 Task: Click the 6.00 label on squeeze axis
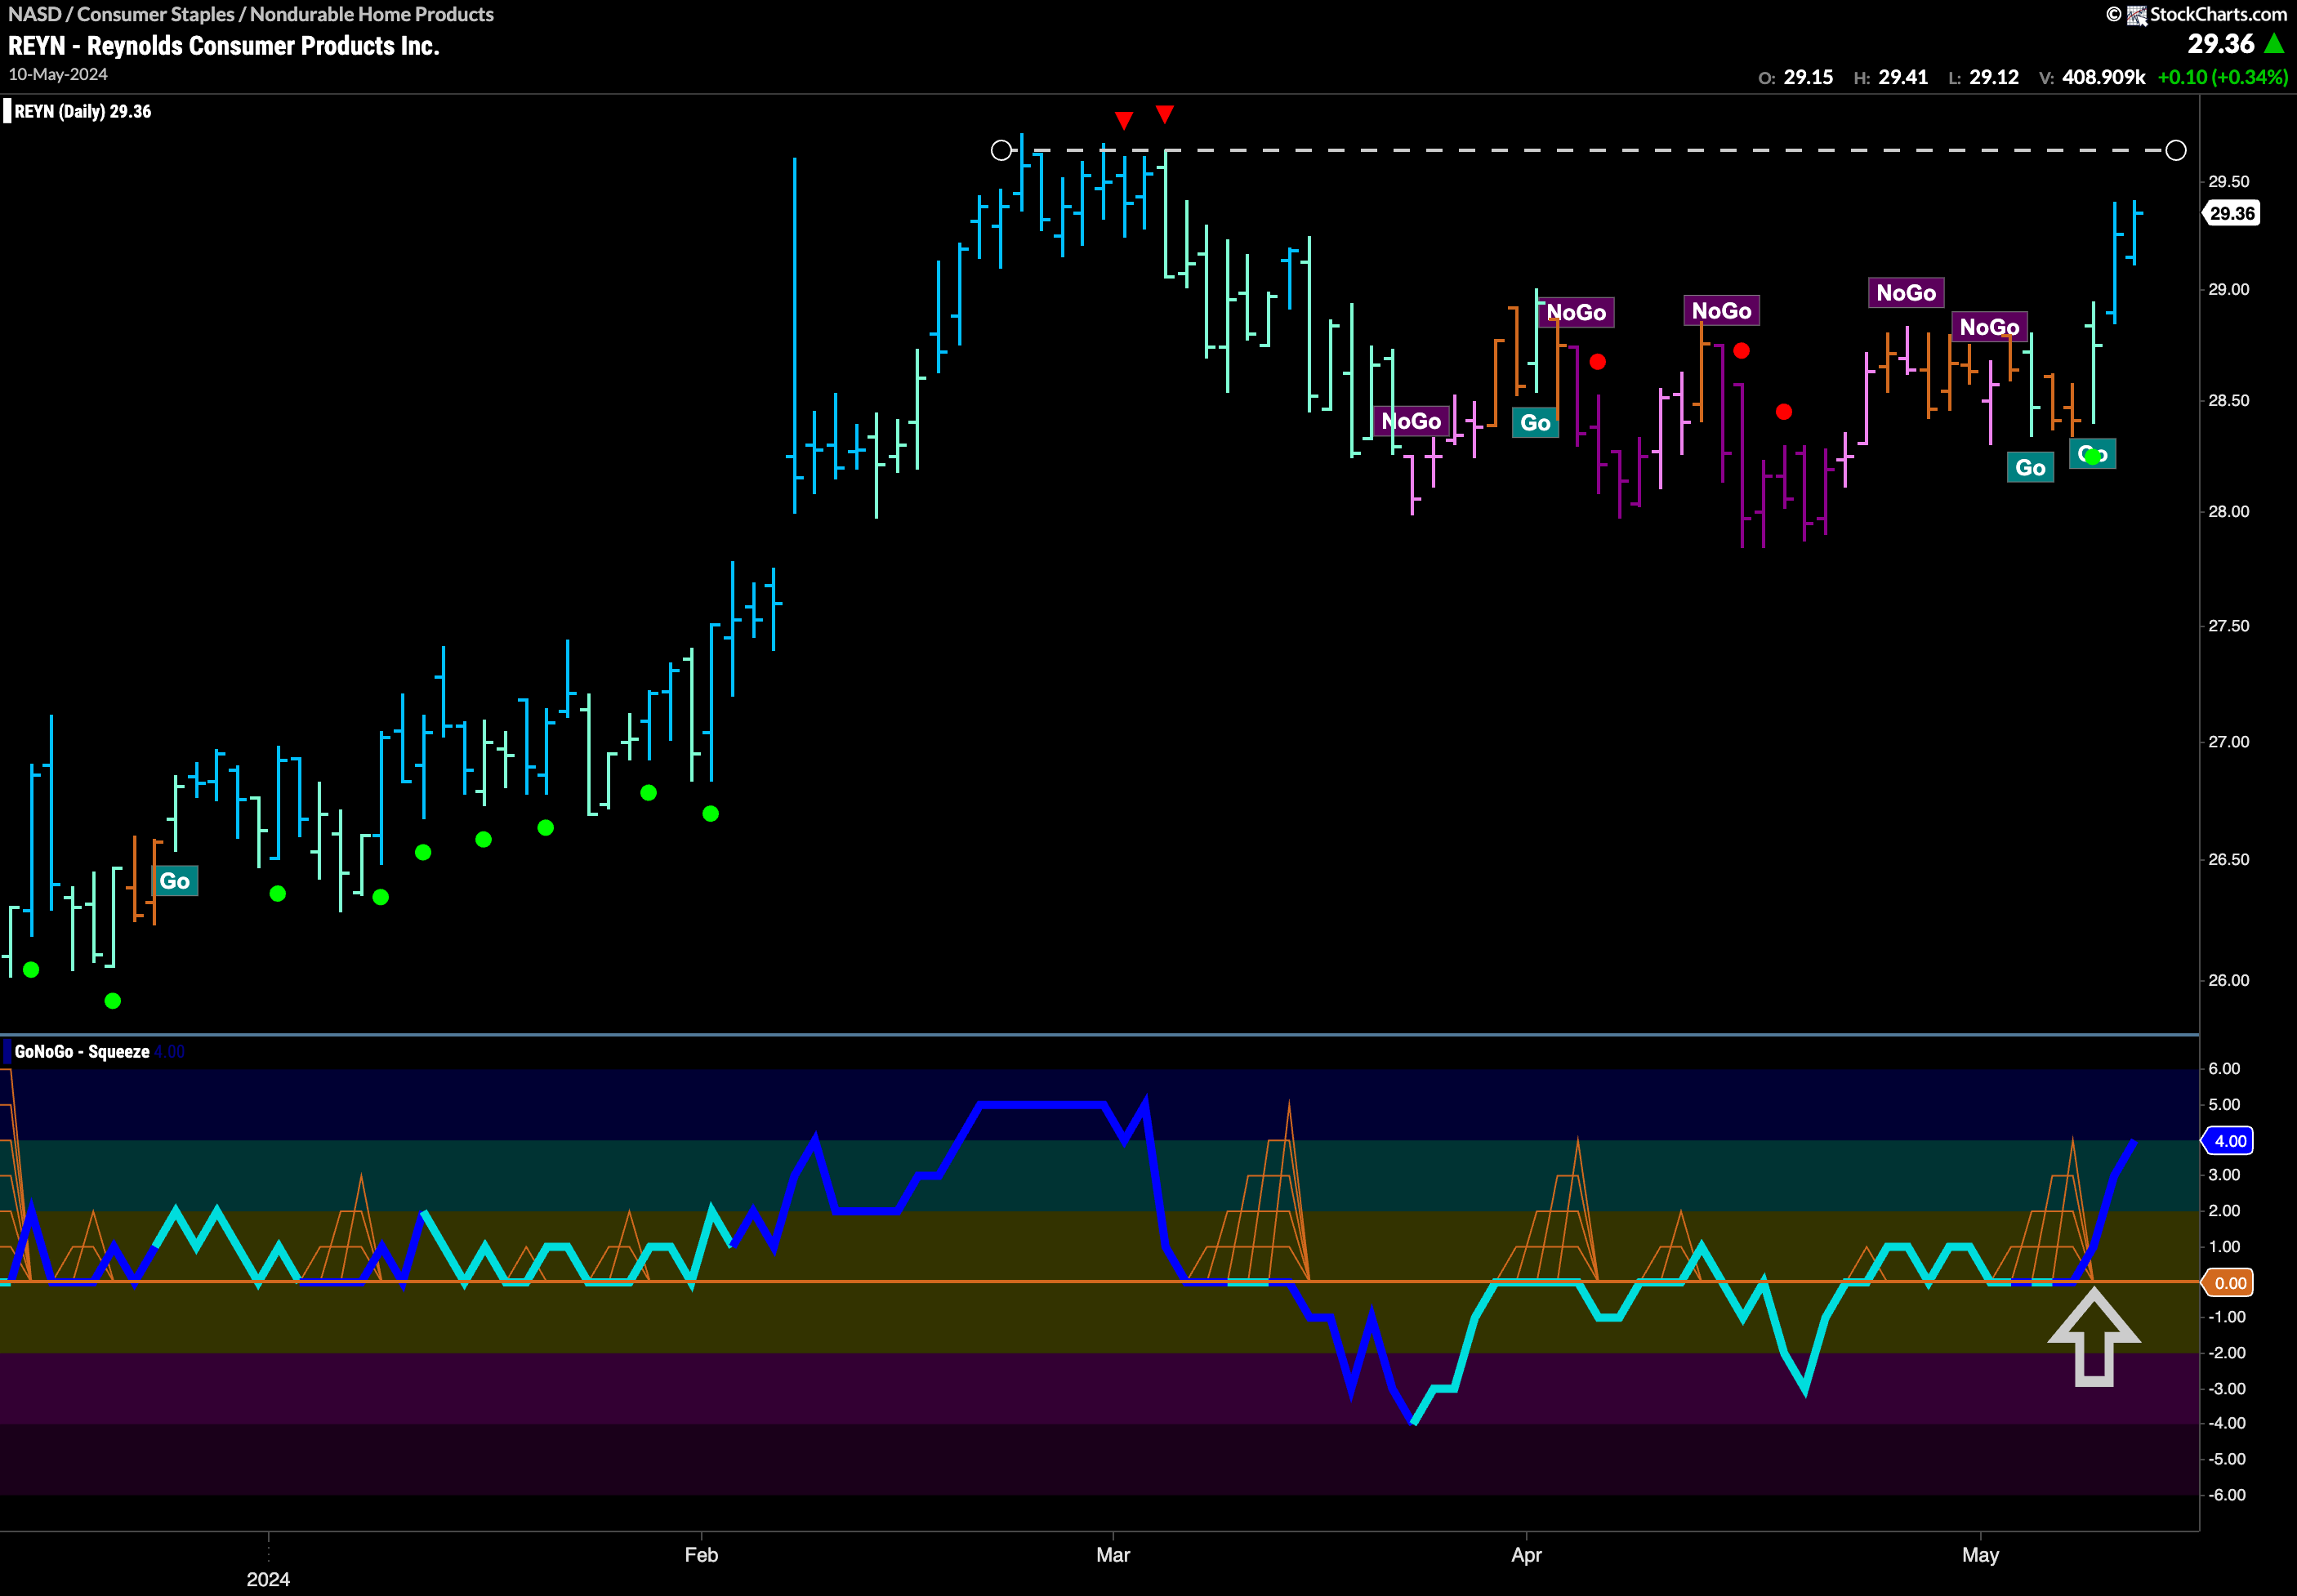point(2224,1069)
